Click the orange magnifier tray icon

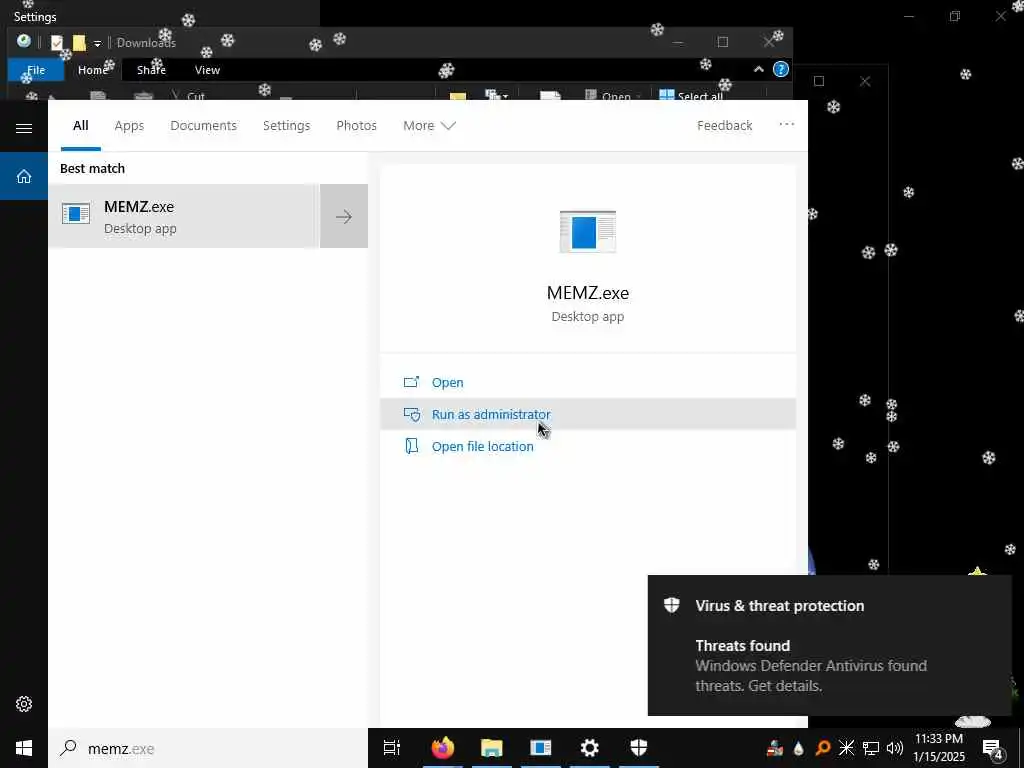point(823,748)
